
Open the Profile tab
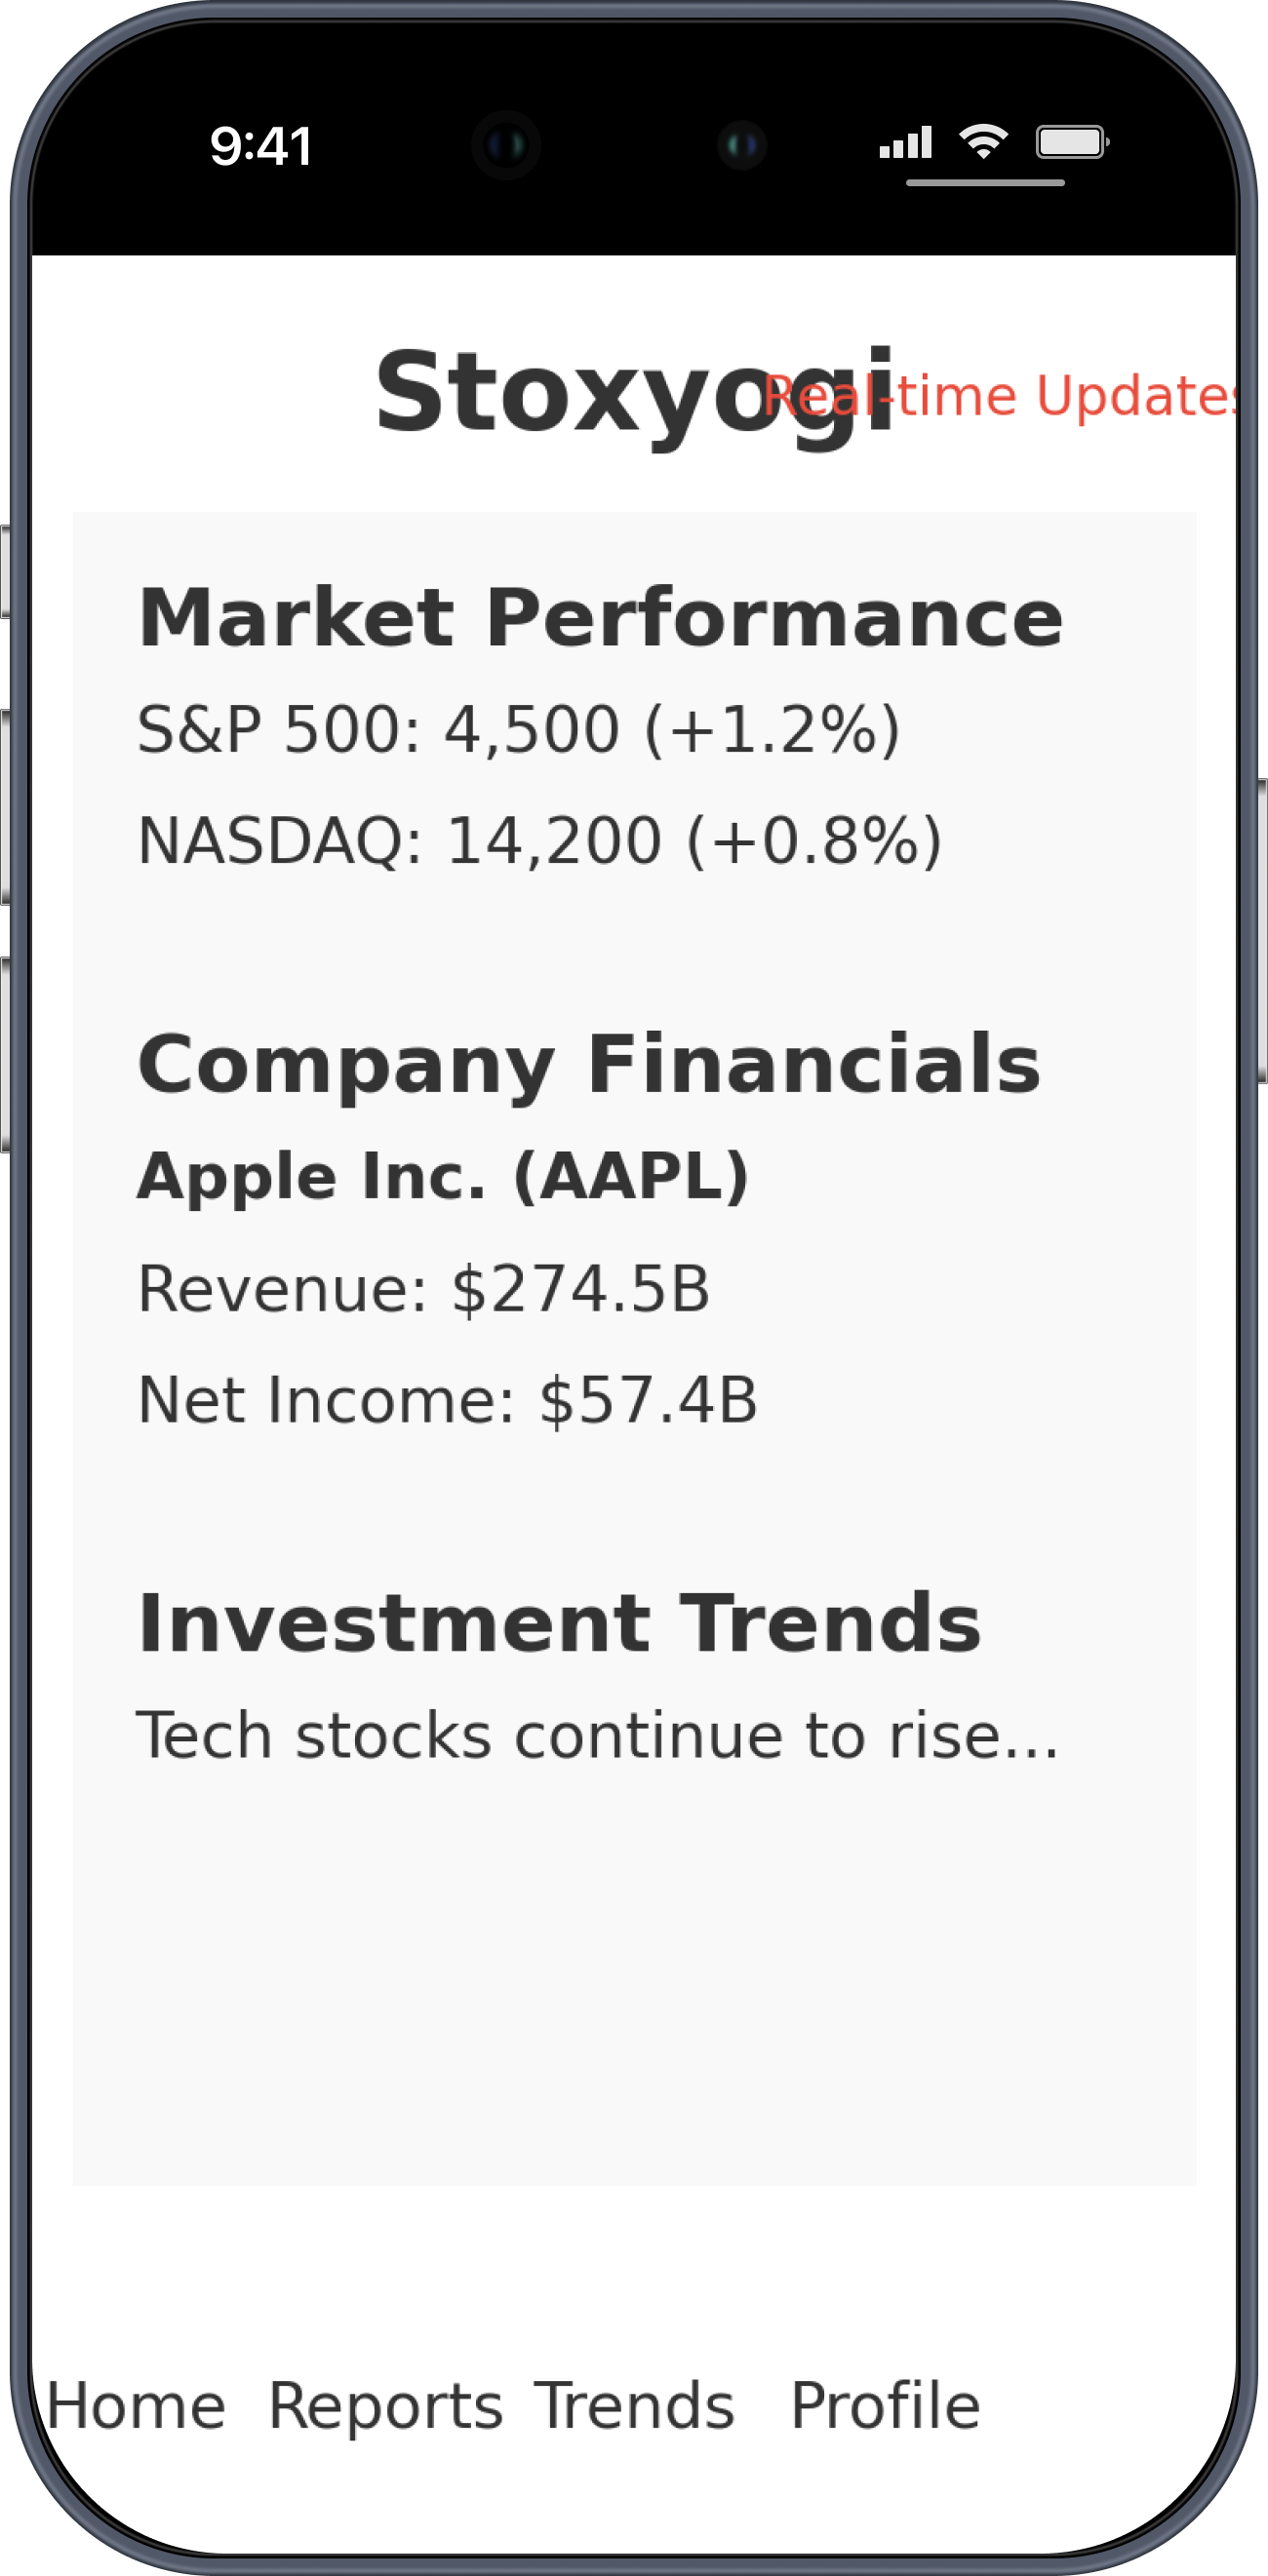tap(885, 2406)
